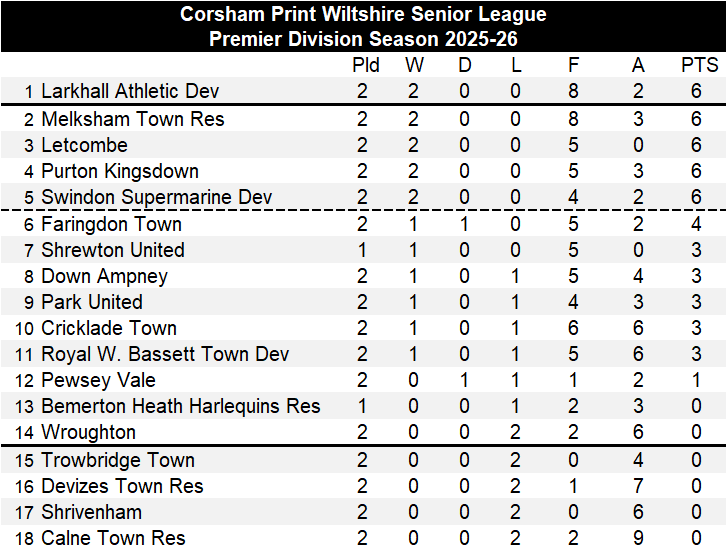Open the Purton Kingsdown team entry
The width and height of the screenshot is (726, 551).
[119, 172]
